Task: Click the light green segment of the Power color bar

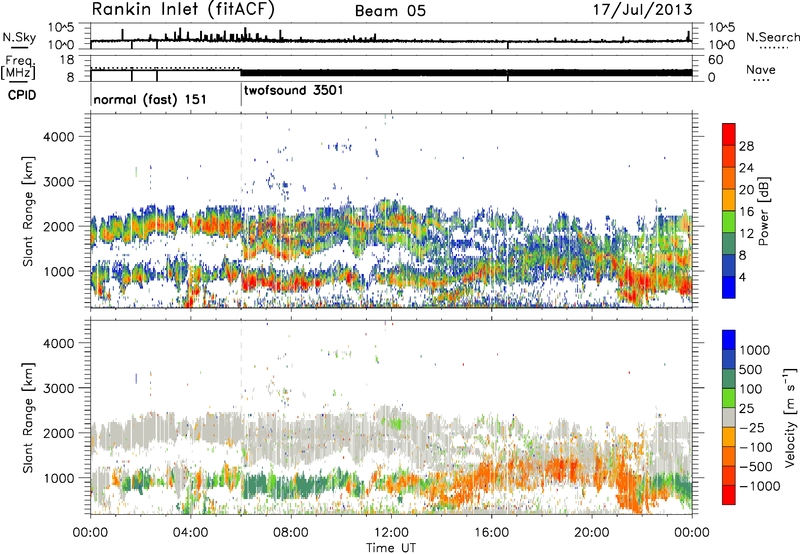Action: (729, 221)
